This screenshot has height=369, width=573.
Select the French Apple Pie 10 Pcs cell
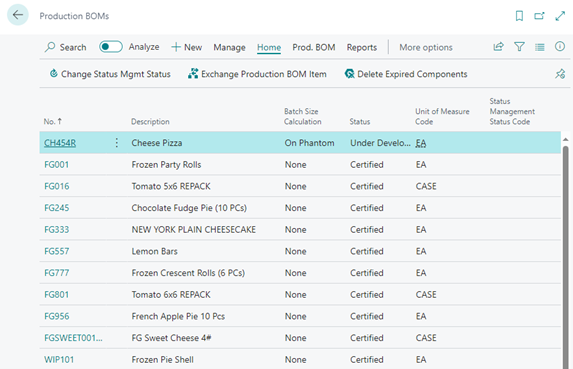click(x=178, y=316)
